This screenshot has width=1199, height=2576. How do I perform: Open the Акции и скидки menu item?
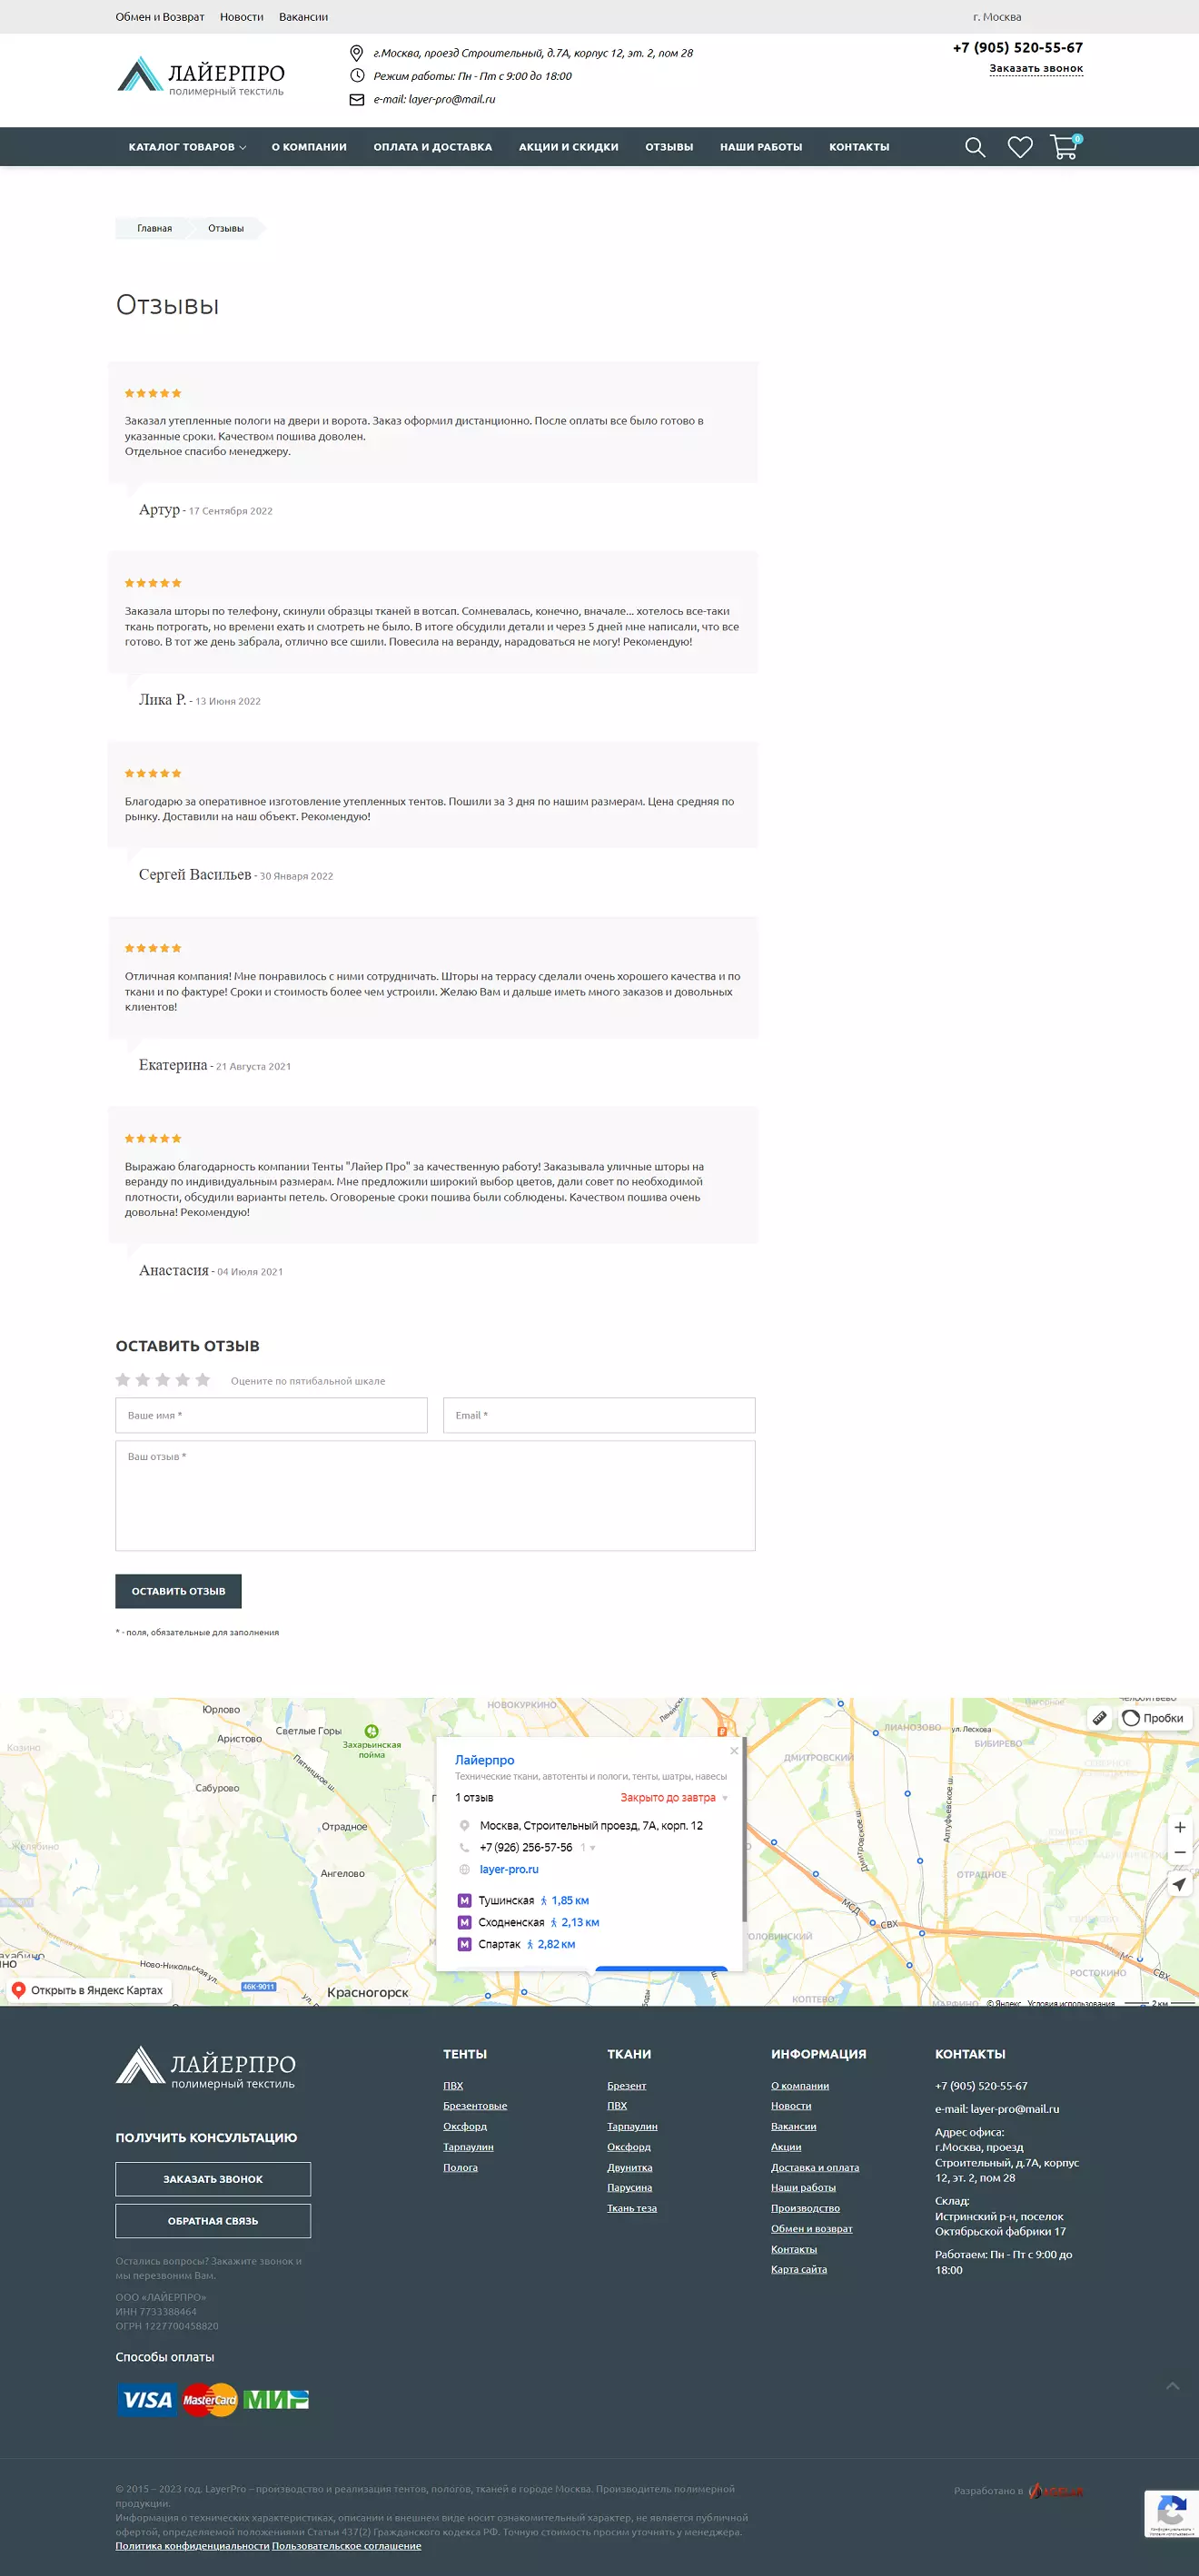pos(569,147)
